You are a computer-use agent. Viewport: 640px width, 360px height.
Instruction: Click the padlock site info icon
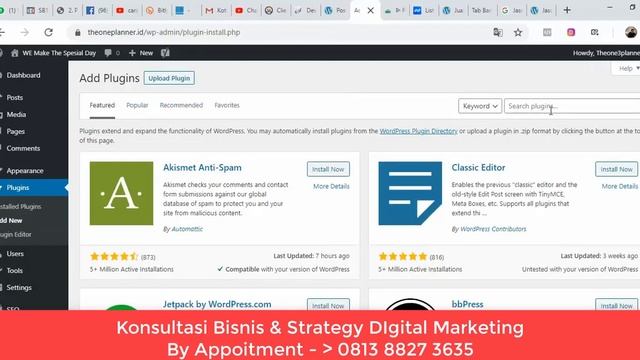click(78, 32)
